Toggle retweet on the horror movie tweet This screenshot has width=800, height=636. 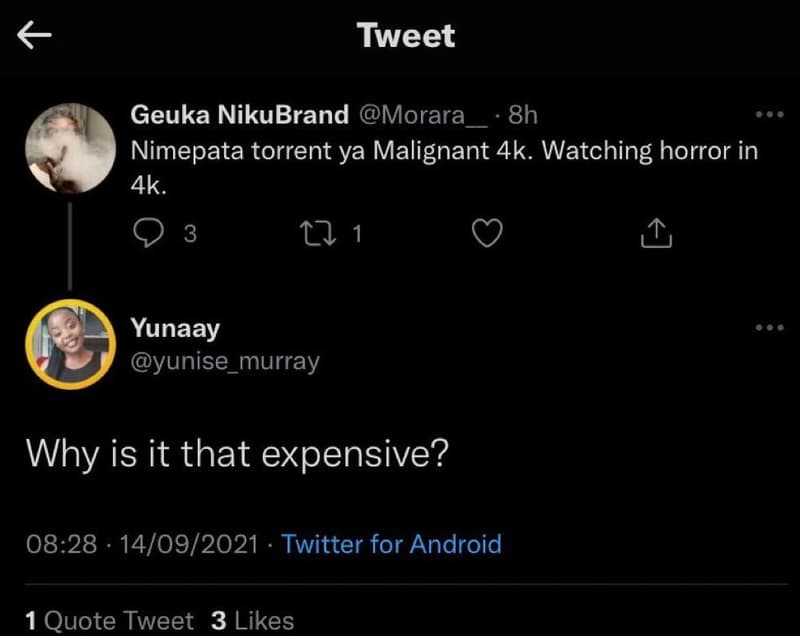click(x=320, y=233)
